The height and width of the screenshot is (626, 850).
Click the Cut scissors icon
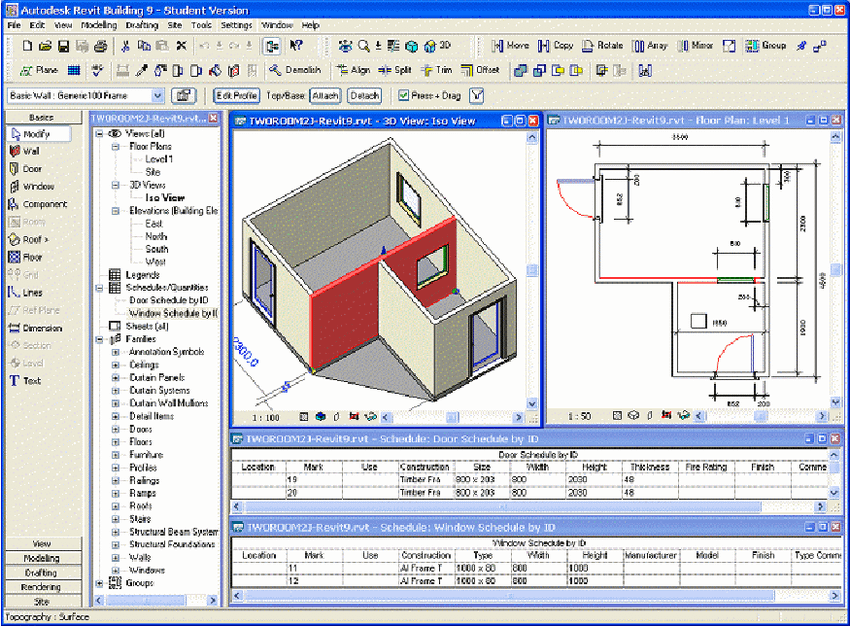(125, 46)
